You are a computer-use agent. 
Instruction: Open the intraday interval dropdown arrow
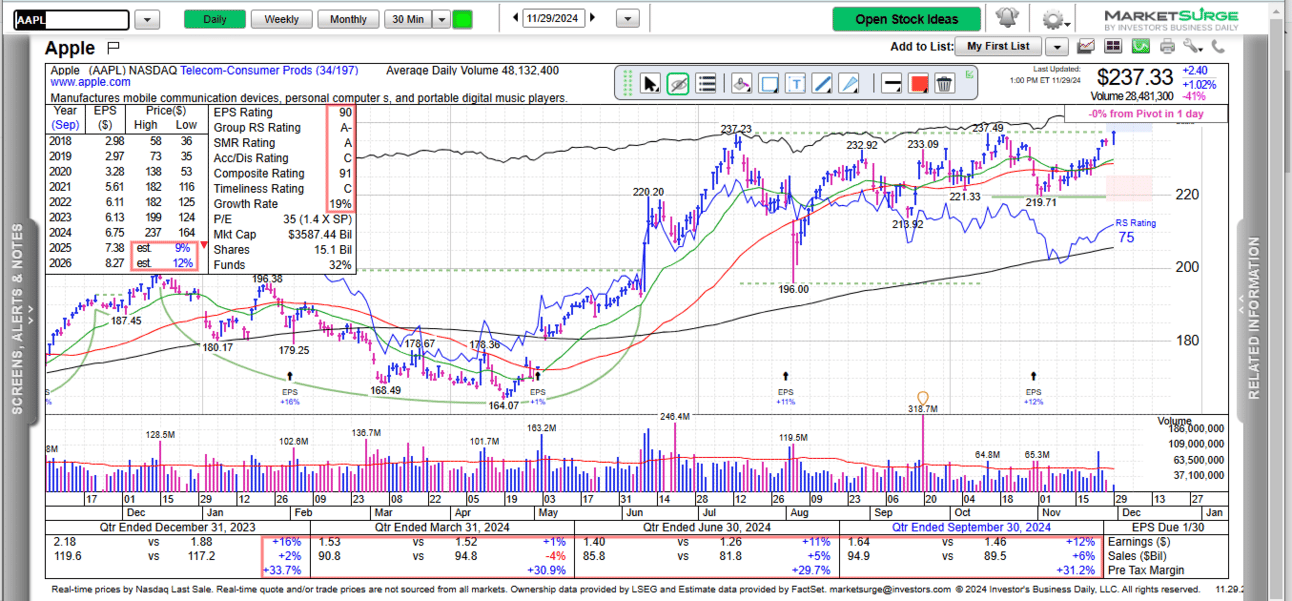click(x=440, y=19)
